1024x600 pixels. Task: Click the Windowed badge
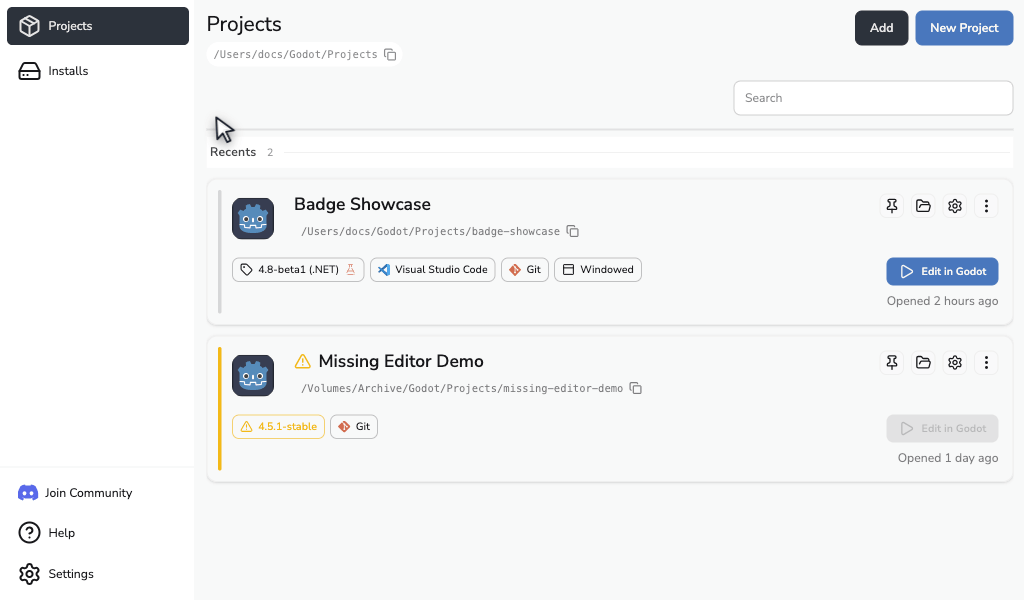(598, 270)
